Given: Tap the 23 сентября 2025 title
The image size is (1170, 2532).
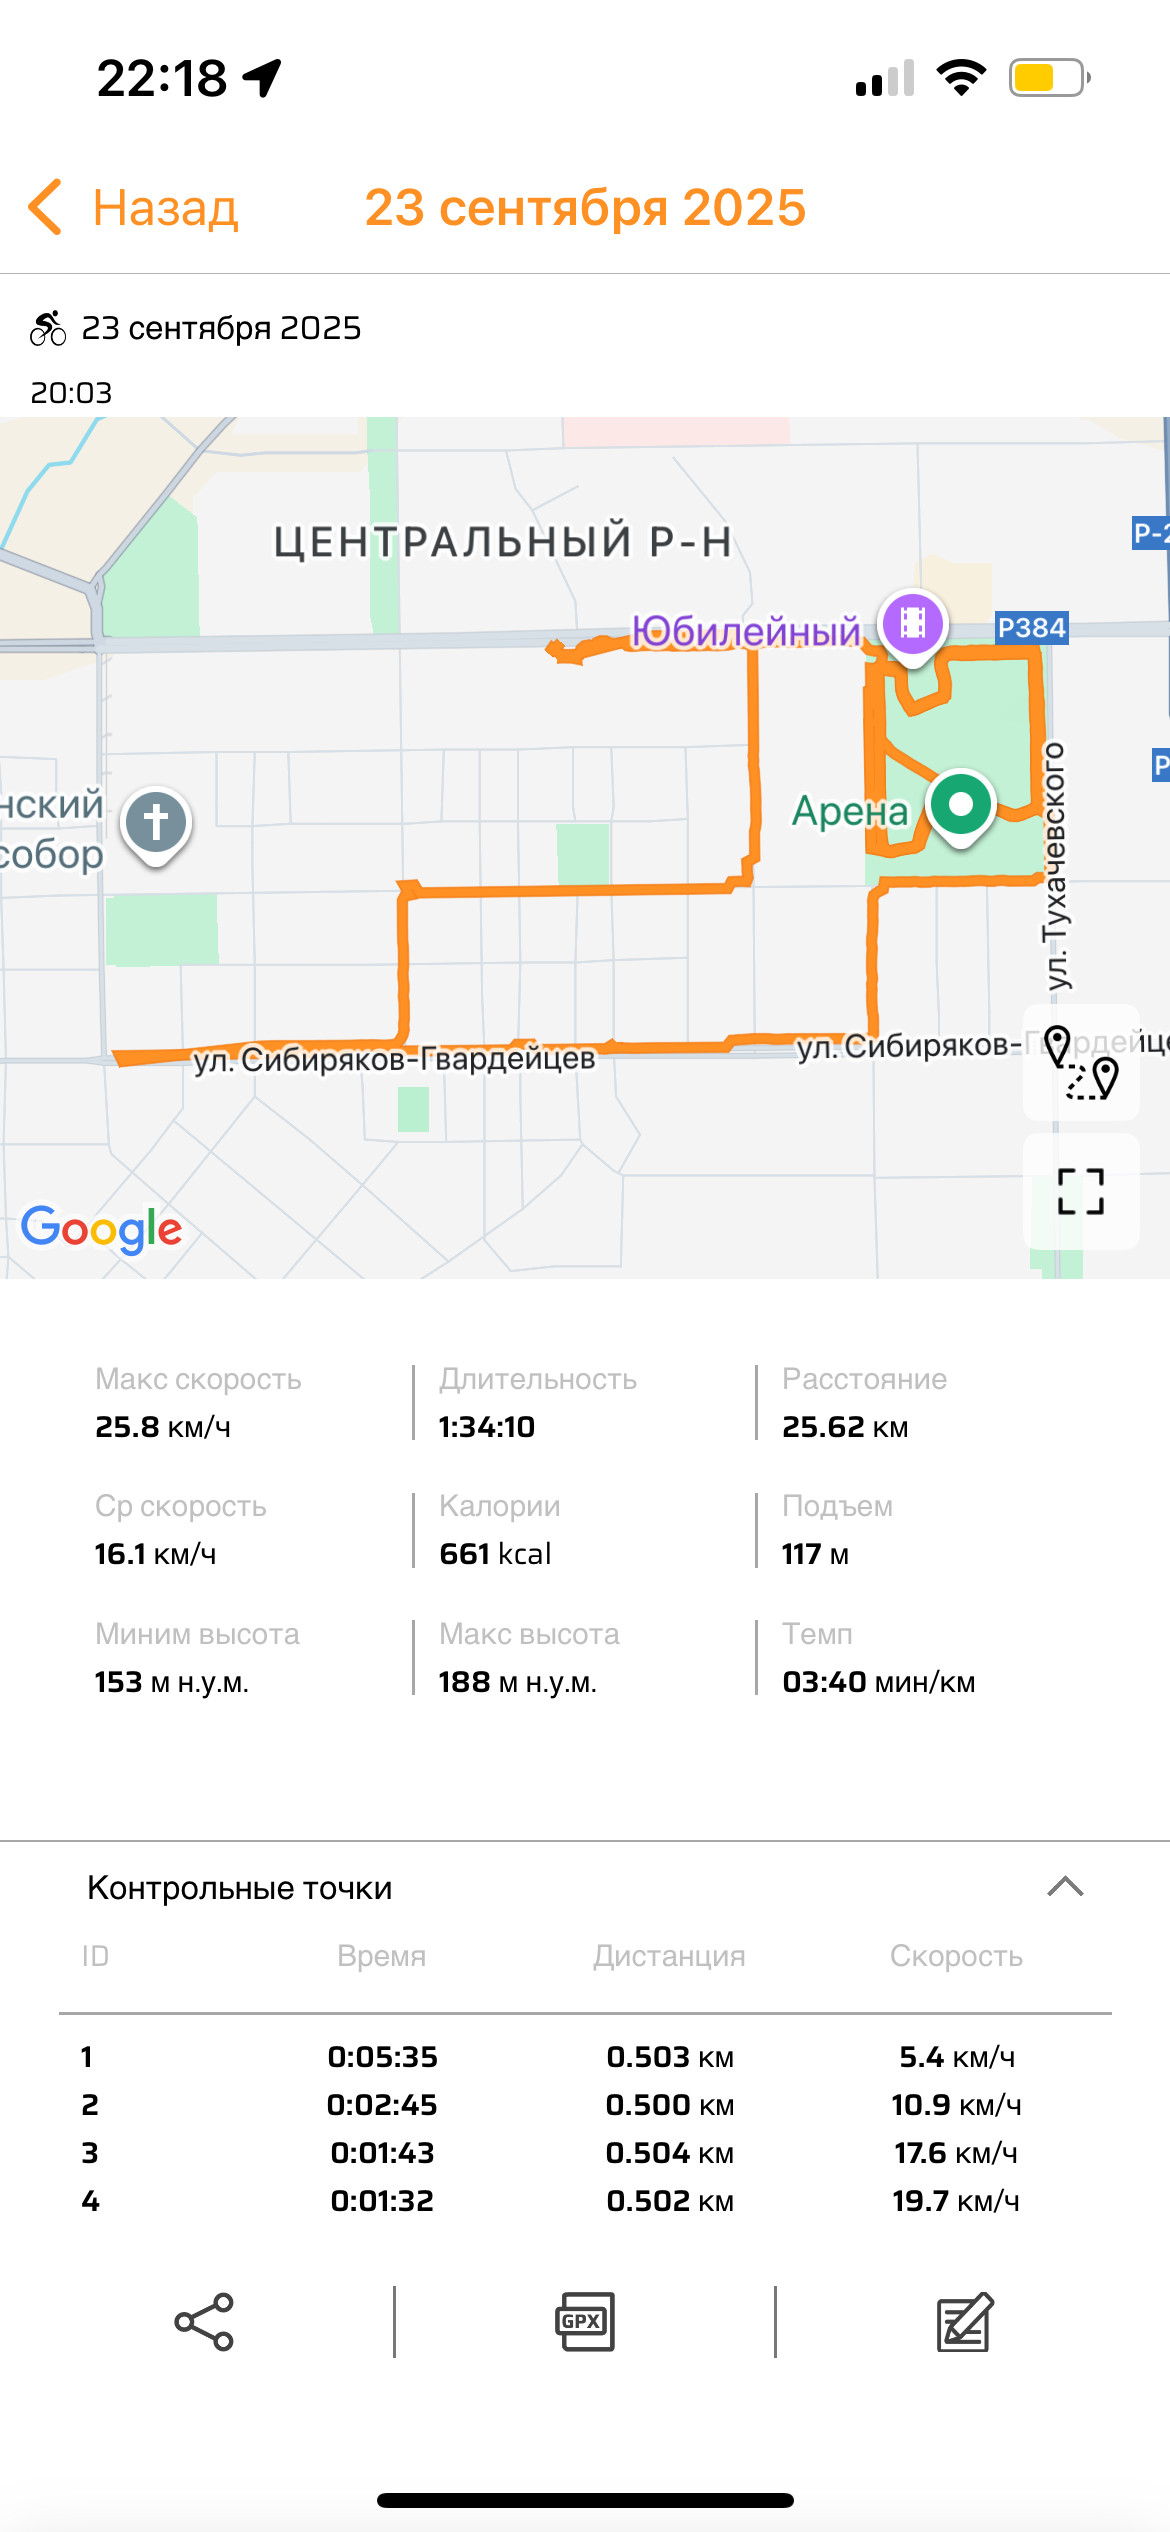Looking at the screenshot, I should coord(585,208).
